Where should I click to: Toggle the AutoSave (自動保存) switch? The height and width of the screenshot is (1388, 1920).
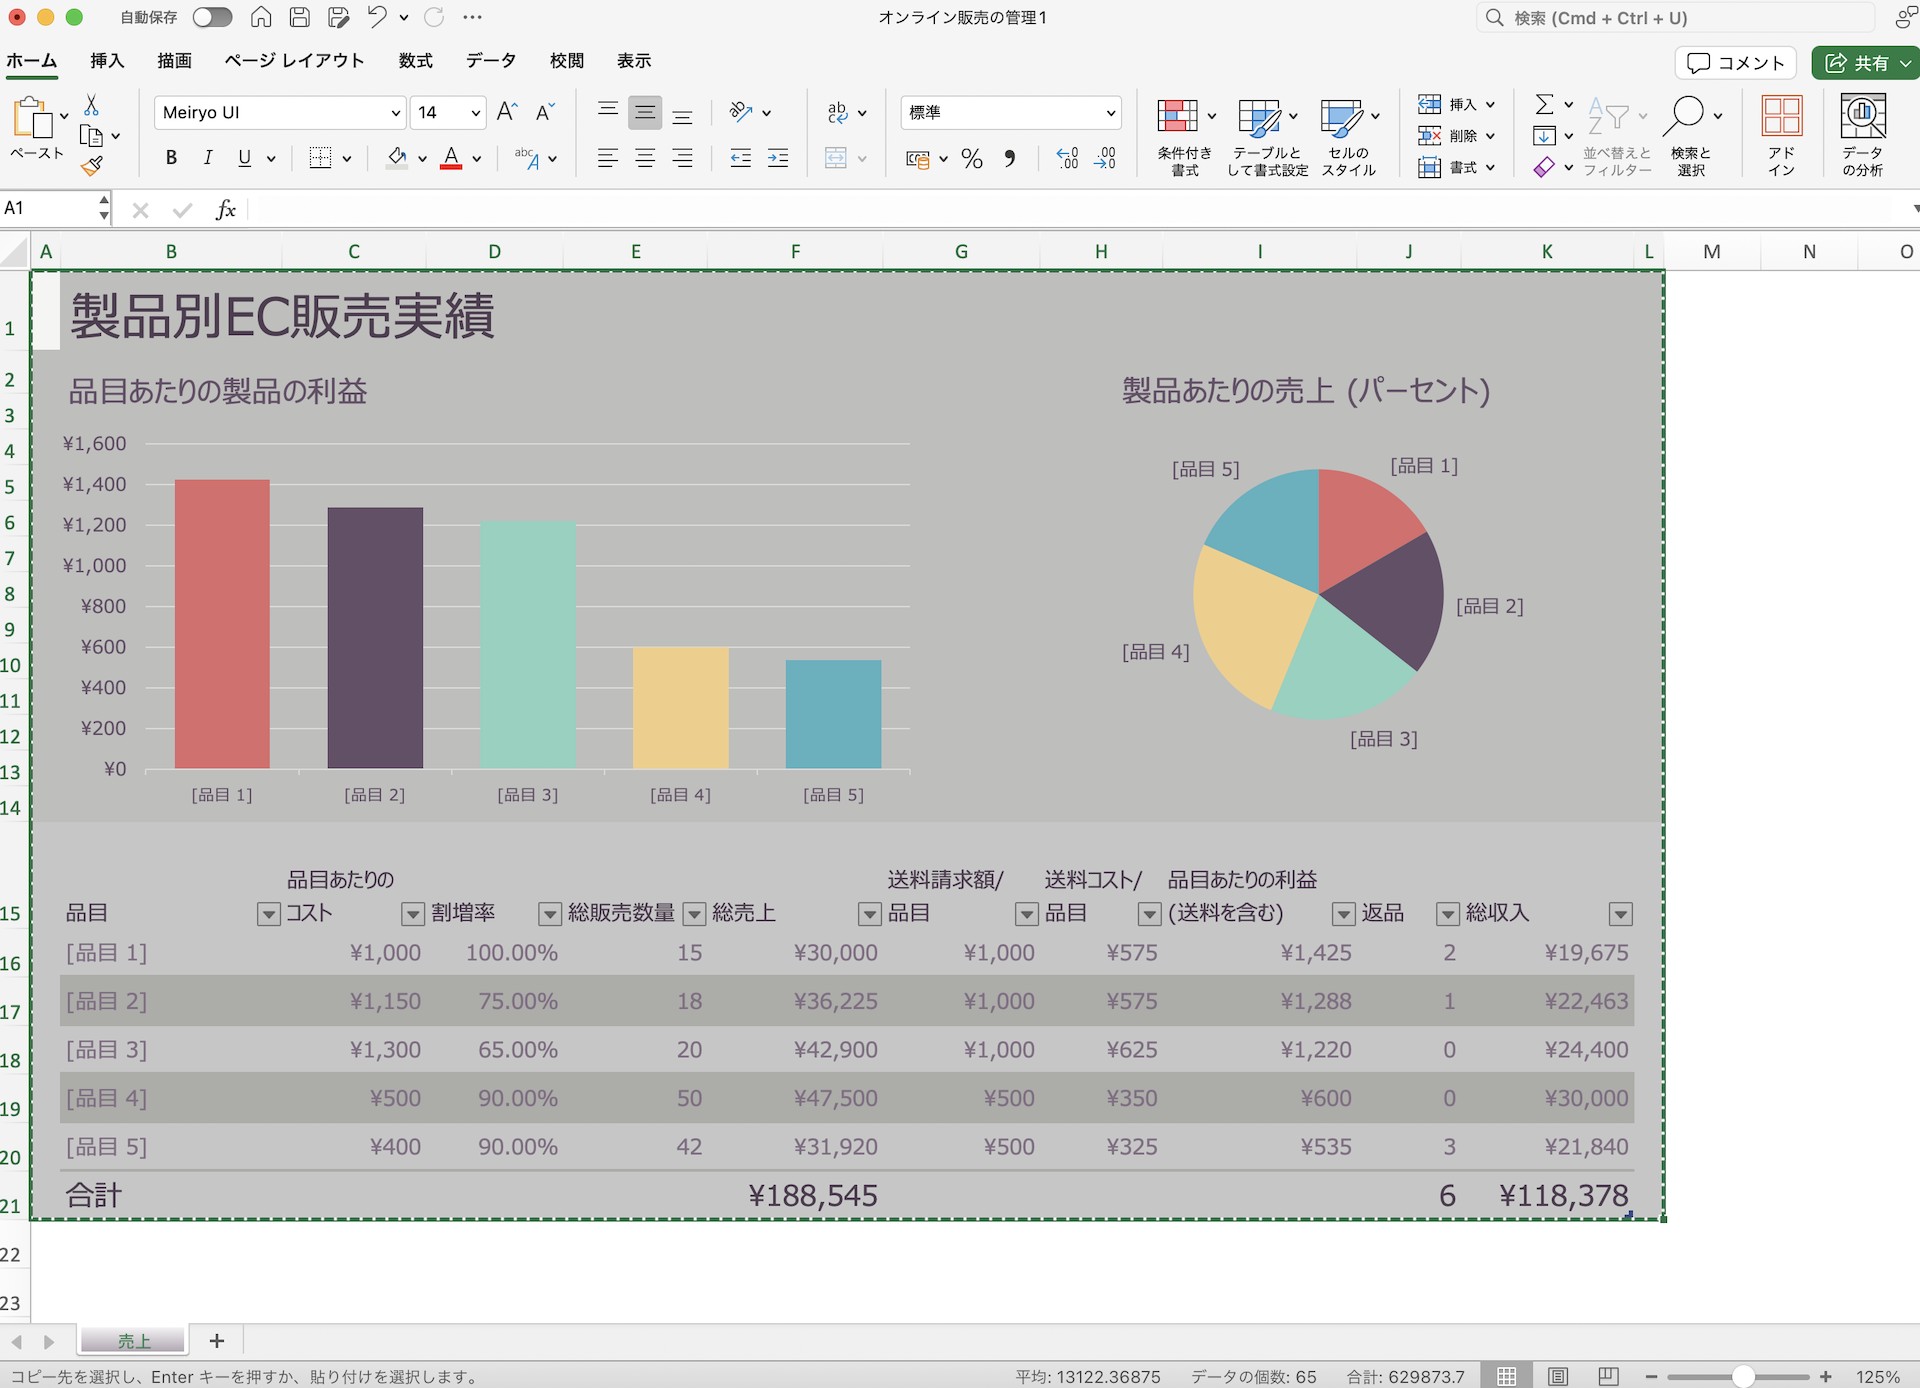212,17
